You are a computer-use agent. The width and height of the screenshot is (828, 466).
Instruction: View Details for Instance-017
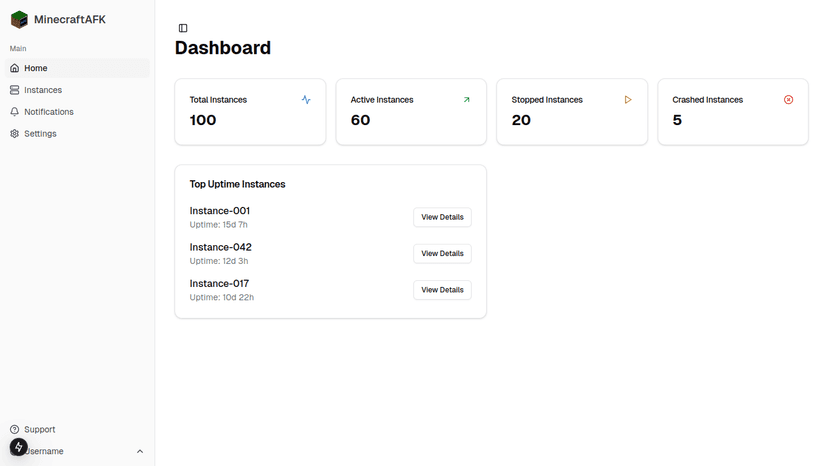(x=442, y=290)
